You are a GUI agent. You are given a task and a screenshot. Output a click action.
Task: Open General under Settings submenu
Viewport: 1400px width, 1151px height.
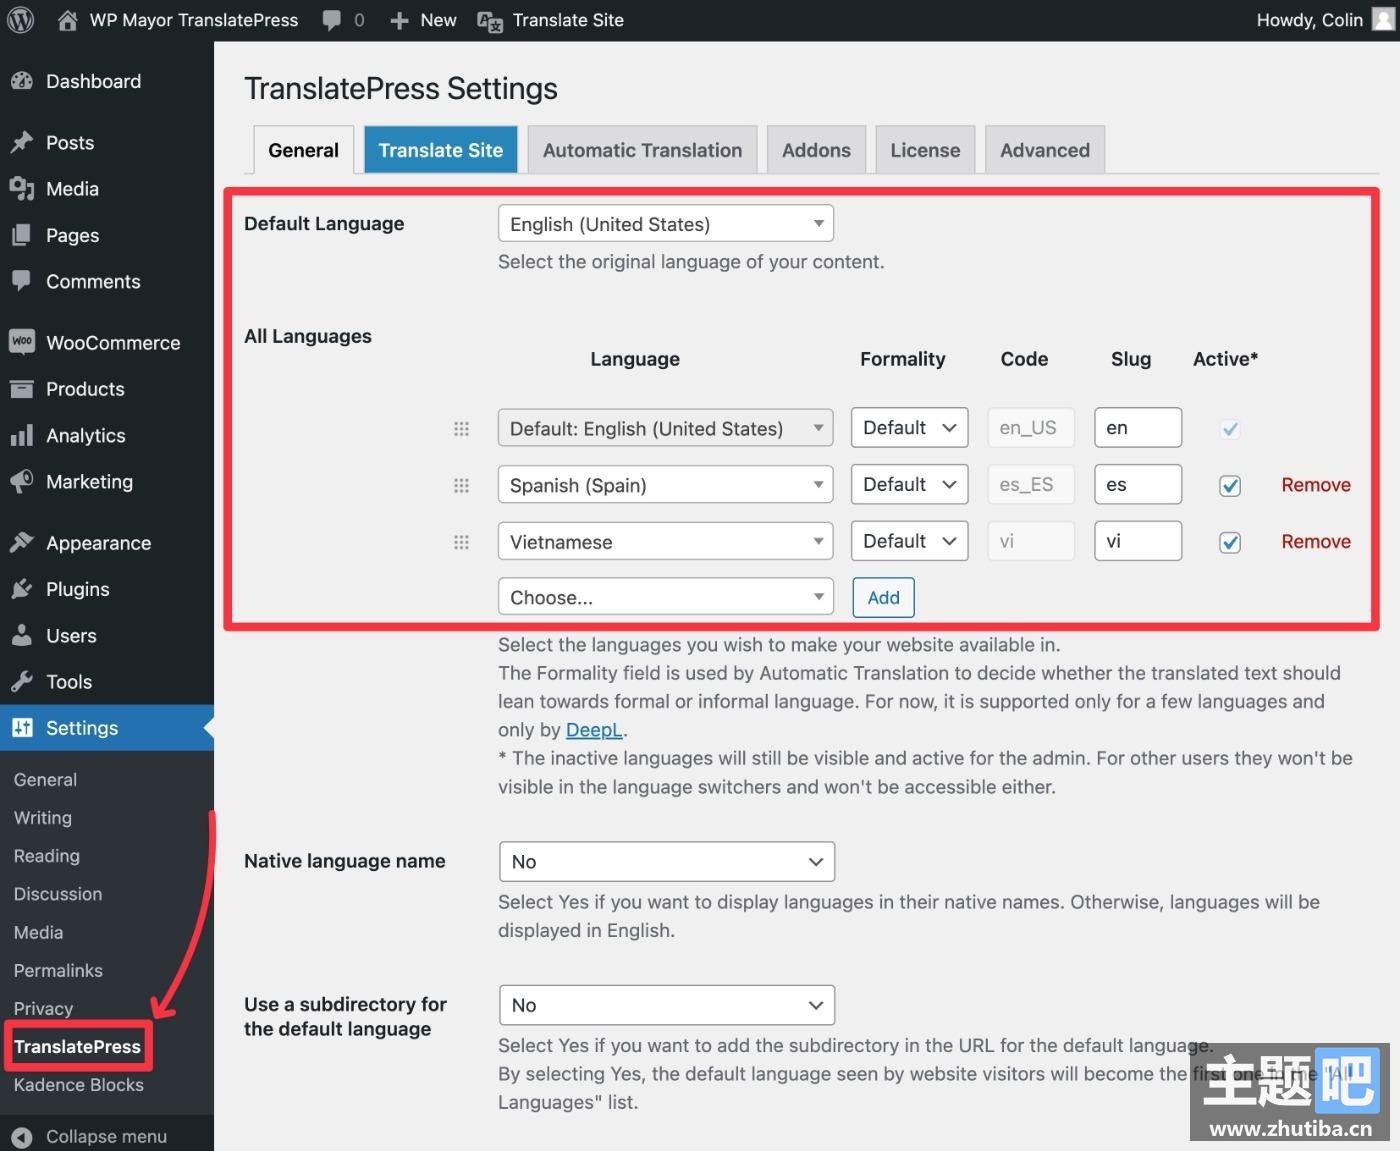point(45,780)
